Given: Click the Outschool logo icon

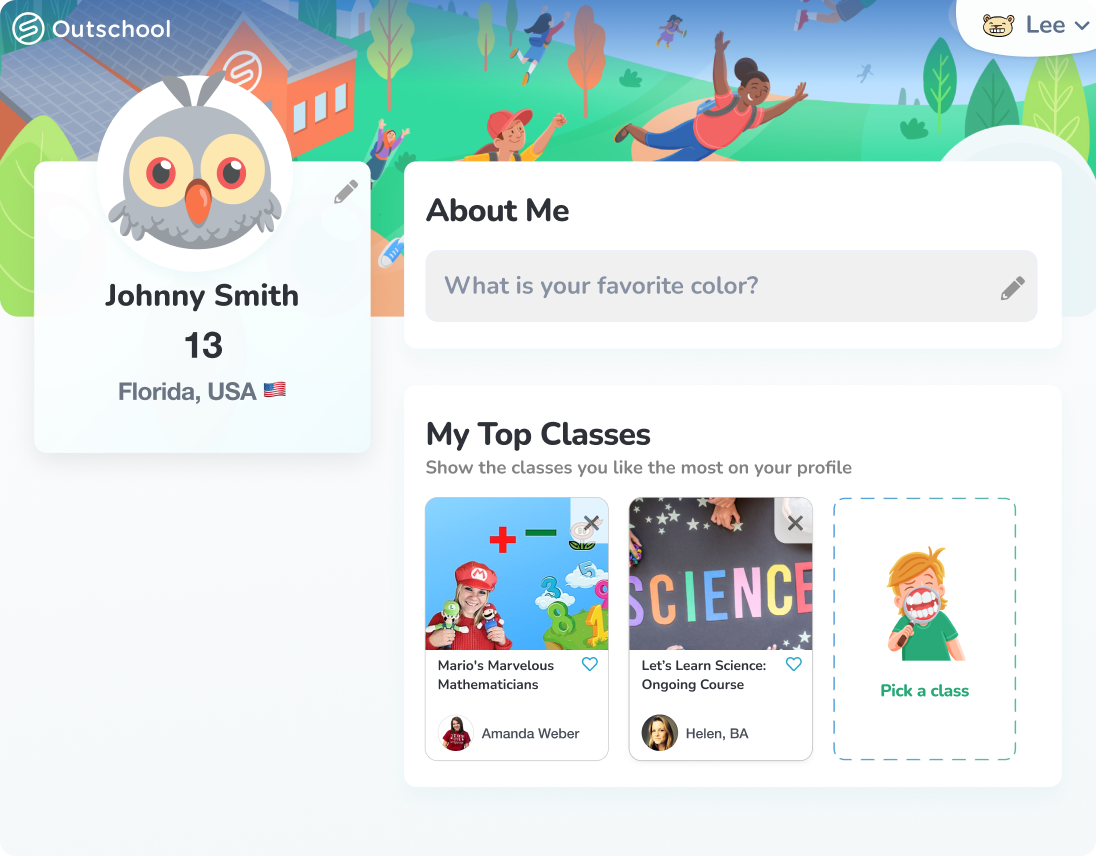Looking at the screenshot, I should pos(28,29).
